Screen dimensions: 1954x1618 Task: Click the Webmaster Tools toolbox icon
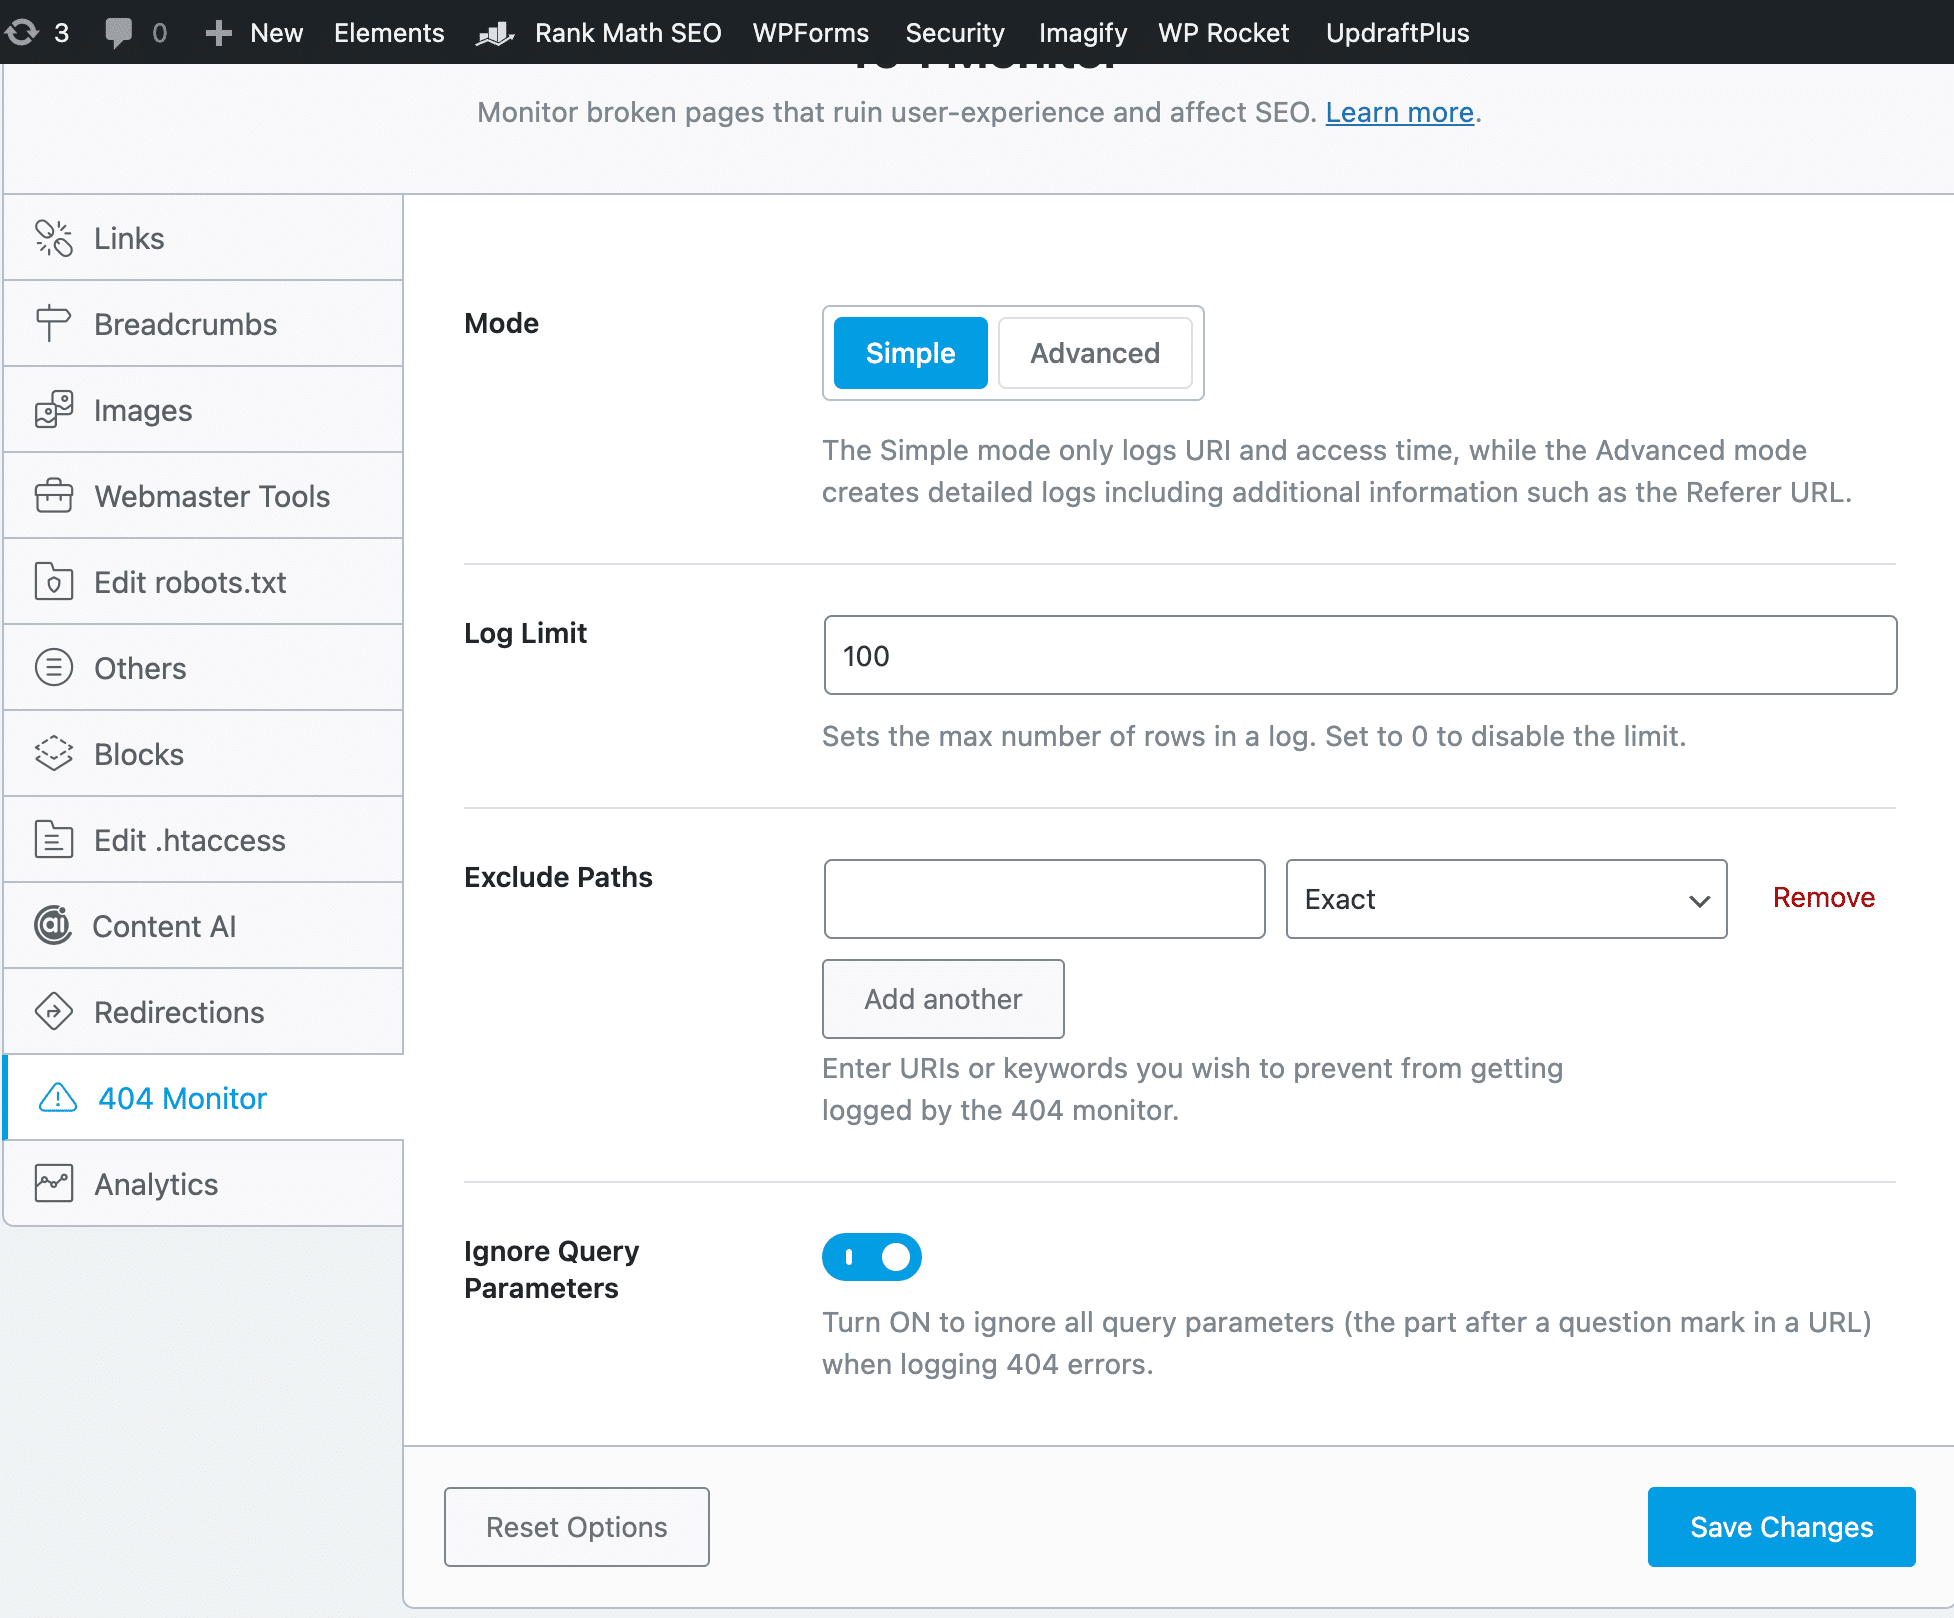pos(54,496)
